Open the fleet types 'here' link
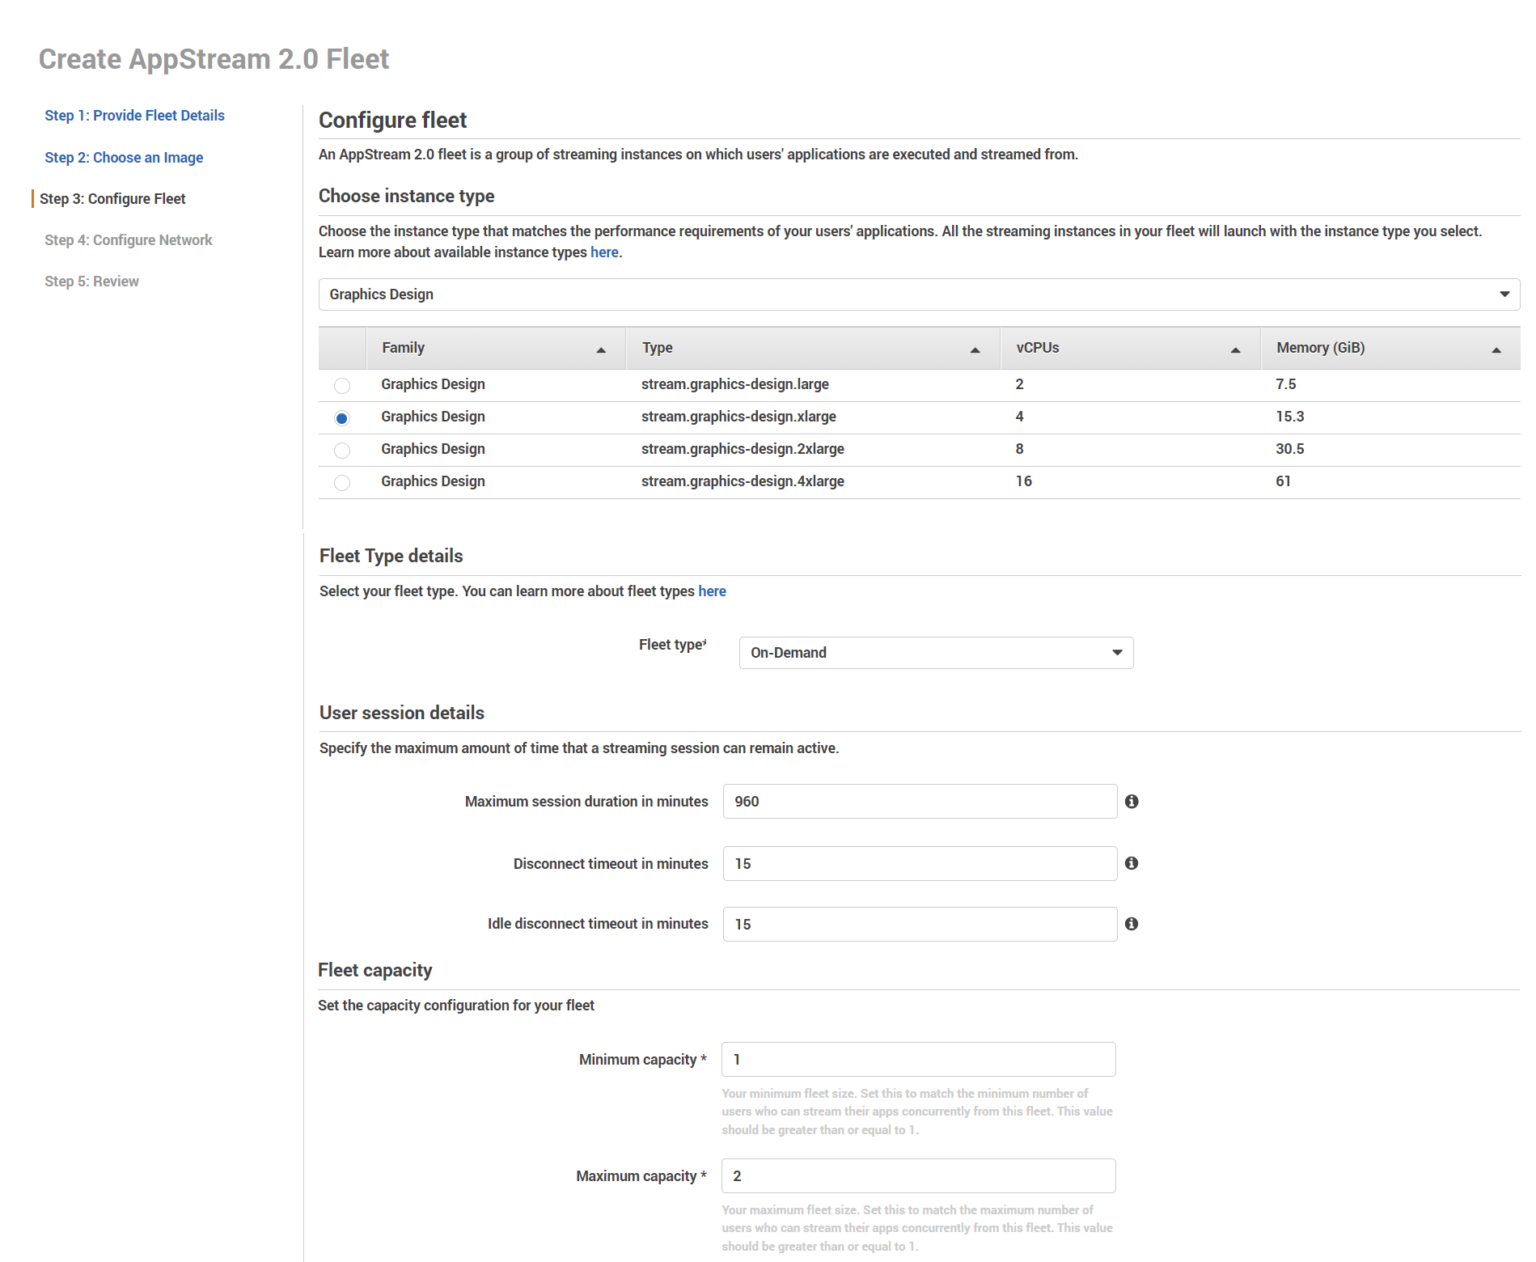This screenshot has height=1262, width=1536. (x=712, y=591)
